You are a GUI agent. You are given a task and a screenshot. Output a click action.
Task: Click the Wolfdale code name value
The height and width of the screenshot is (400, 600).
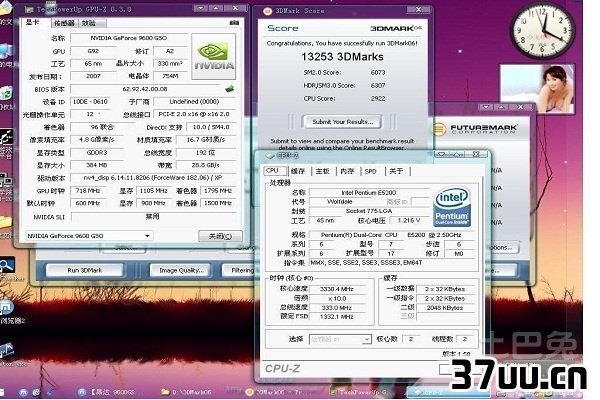pyautogui.click(x=340, y=202)
